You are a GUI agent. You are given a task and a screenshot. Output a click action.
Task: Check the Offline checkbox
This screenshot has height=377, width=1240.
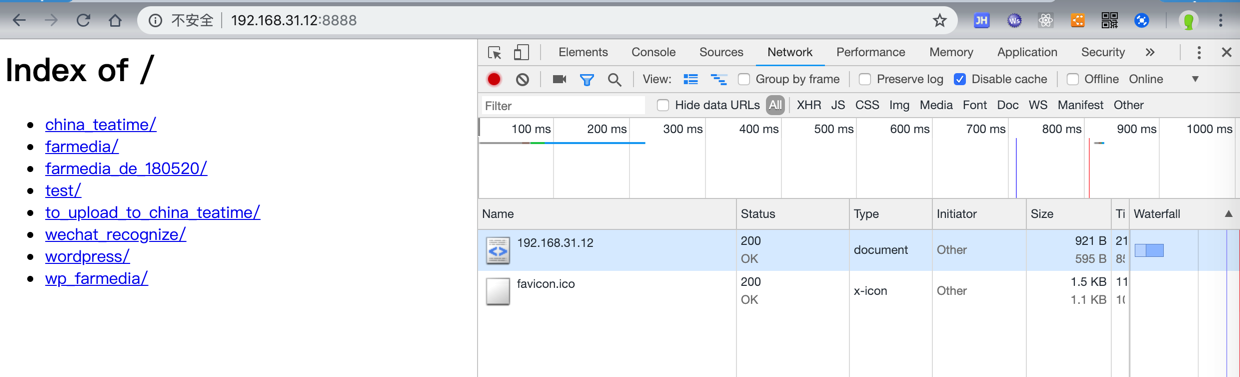tap(1073, 79)
